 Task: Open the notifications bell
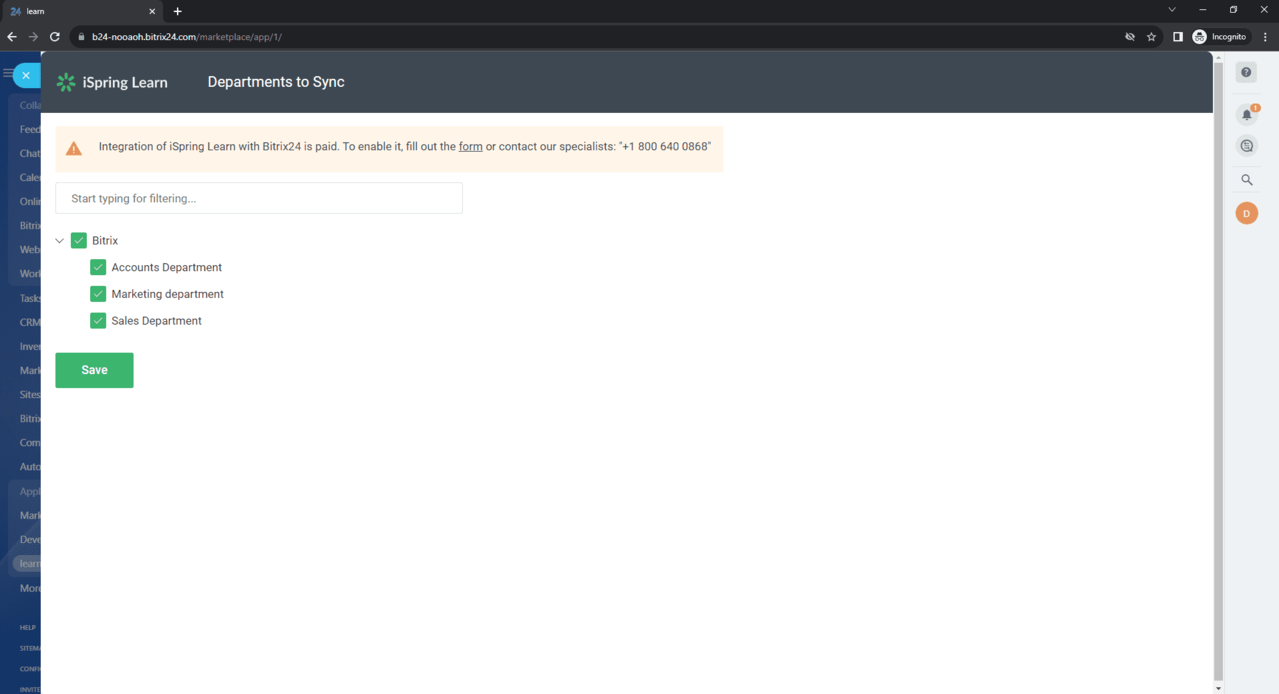[x=1246, y=114]
